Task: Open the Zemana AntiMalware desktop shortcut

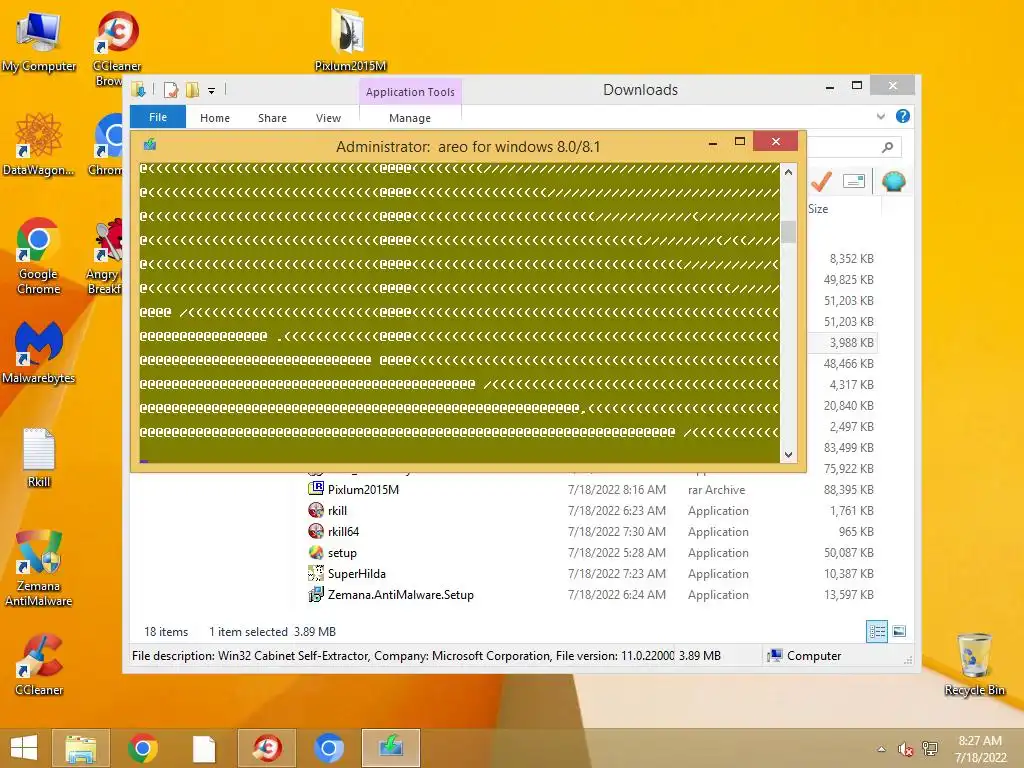Action: point(39,568)
